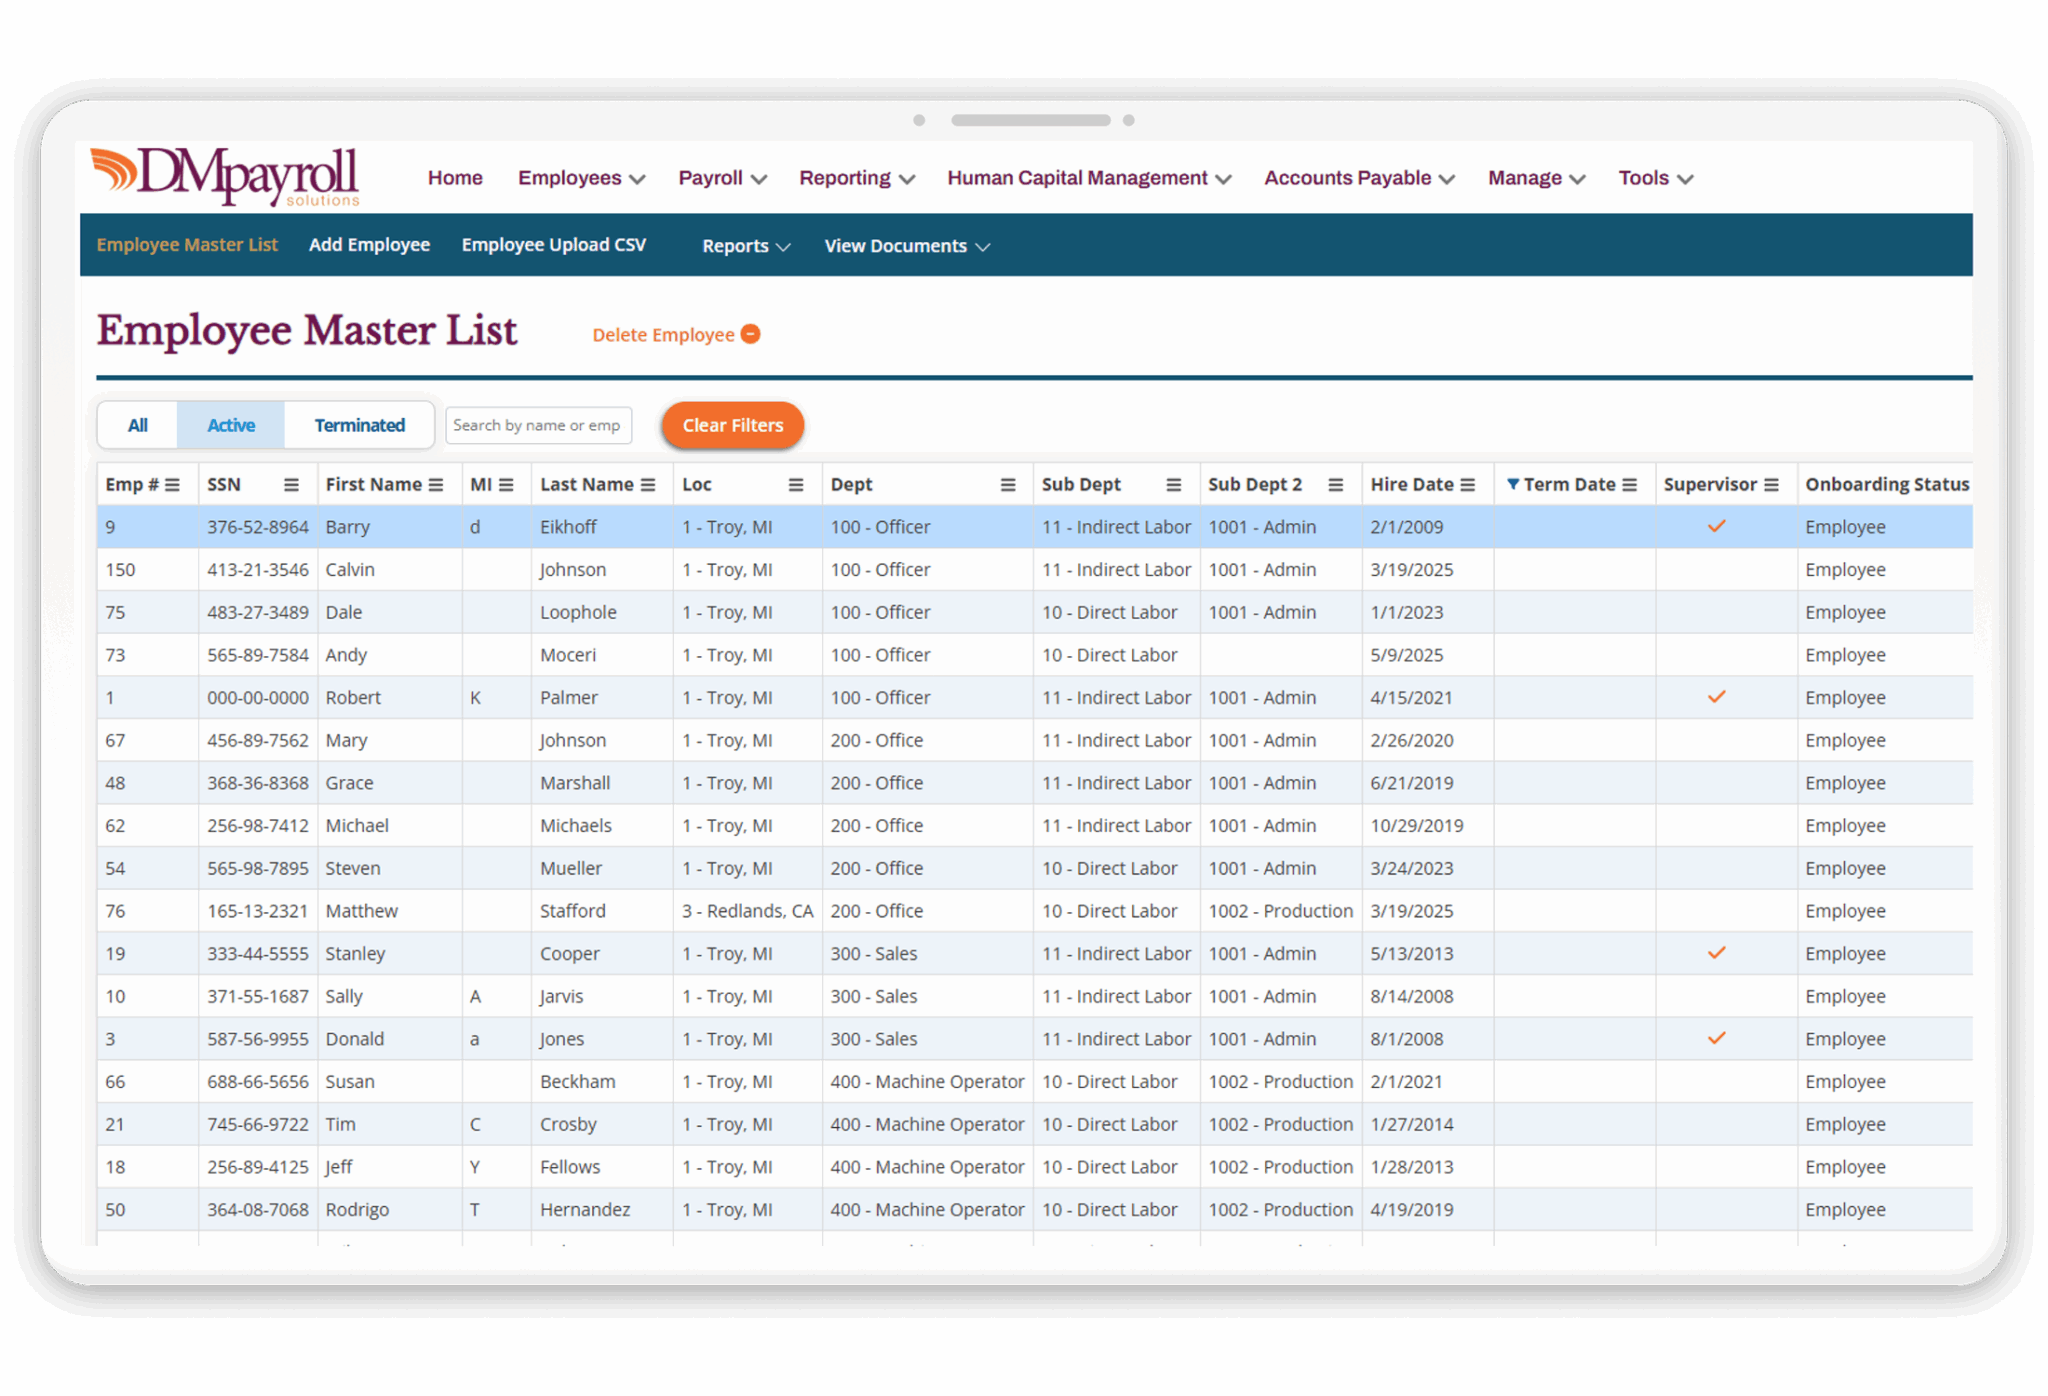This screenshot has height=1396, width=2048.
Task: Open the Last Name column menu icon
Action: (648, 484)
